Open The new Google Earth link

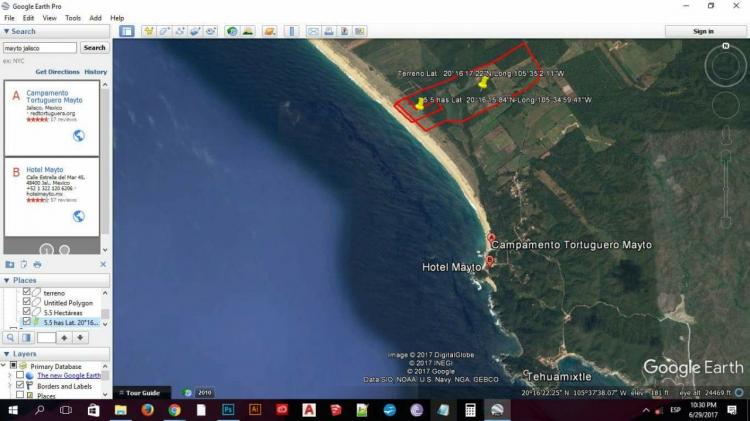tap(69, 376)
